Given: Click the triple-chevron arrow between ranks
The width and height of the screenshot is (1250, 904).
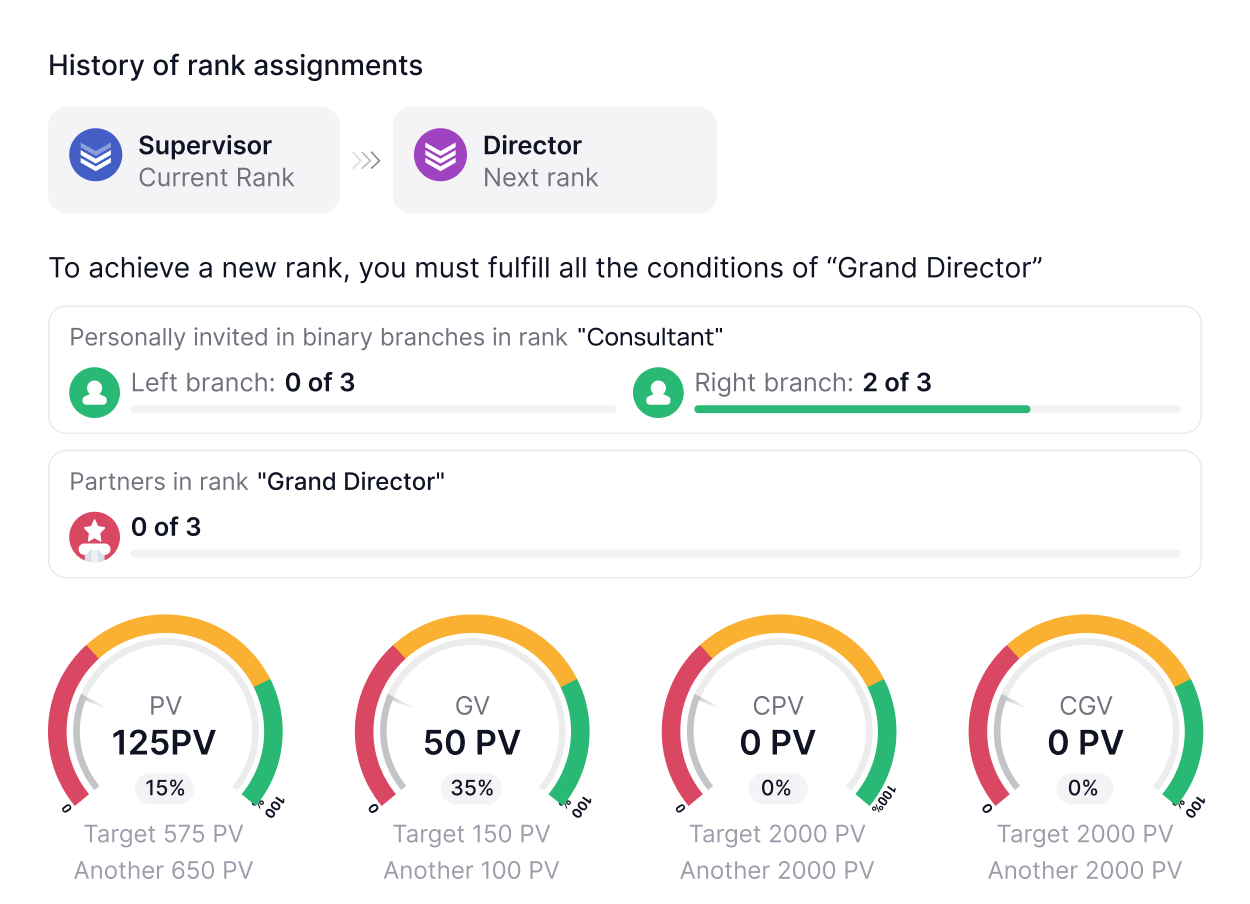Looking at the screenshot, I should pyautogui.click(x=366, y=160).
